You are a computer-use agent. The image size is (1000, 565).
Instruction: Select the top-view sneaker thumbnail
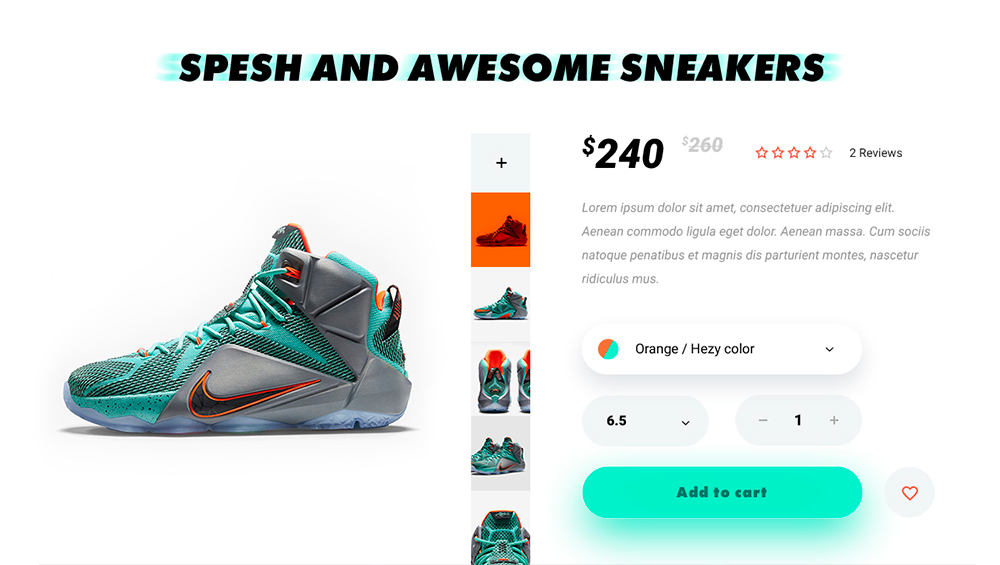pyautogui.click(x=501, y=528)
